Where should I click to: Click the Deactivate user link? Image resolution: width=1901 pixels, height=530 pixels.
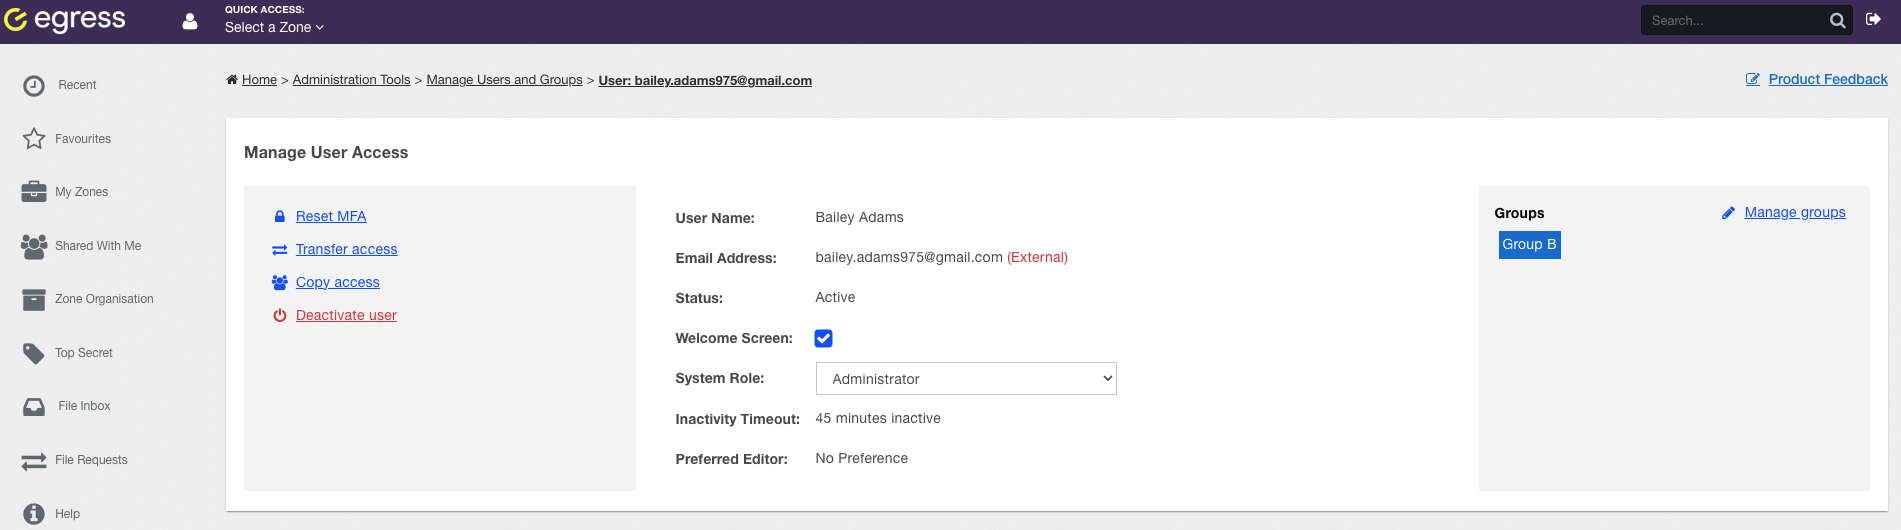click(346, 315)
